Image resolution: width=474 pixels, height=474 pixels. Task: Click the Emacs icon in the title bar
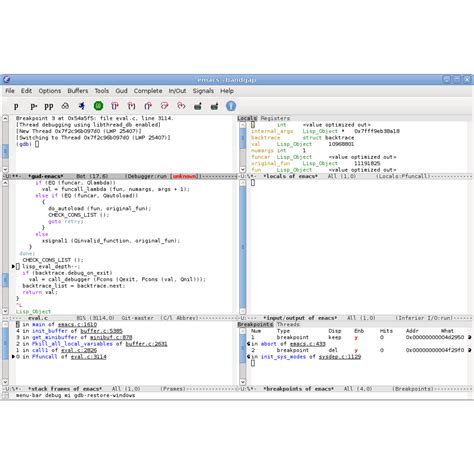point(6,79)
